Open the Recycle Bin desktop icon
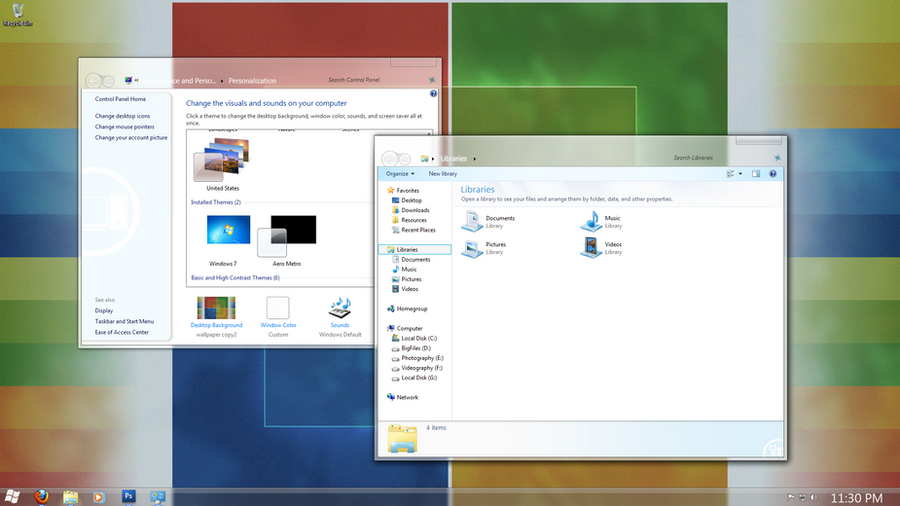Screen dimensions: 900x506 [18, 15]
